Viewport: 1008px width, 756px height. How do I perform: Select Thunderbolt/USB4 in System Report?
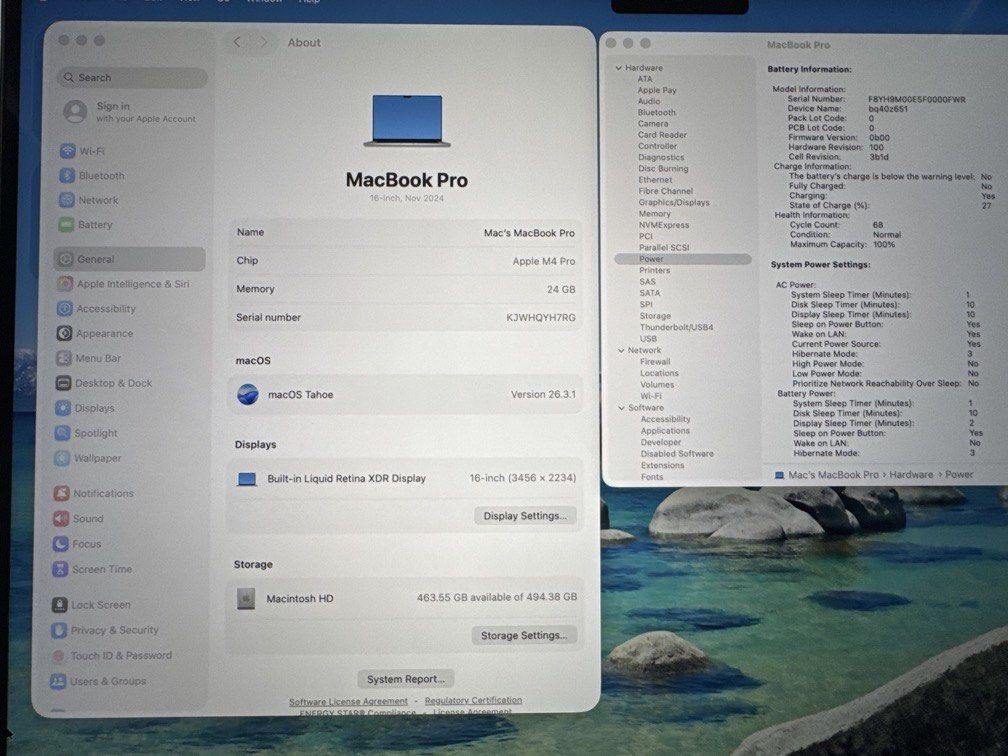[x=676, y=327]
